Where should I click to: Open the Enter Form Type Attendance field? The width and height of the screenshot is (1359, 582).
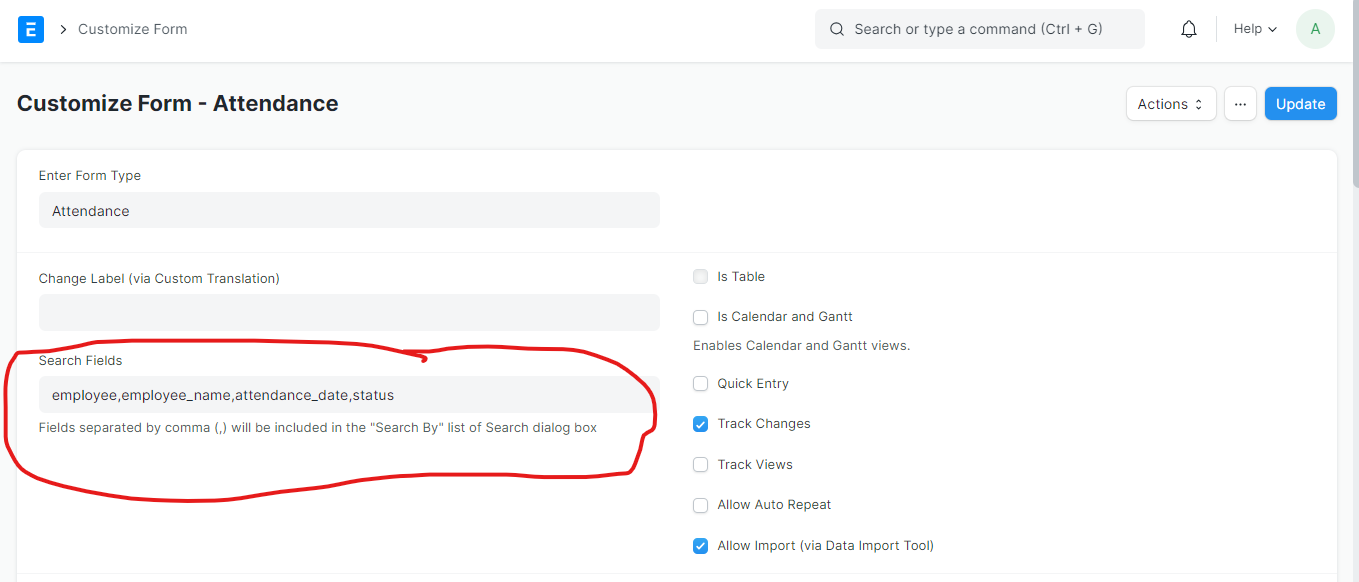349,210
